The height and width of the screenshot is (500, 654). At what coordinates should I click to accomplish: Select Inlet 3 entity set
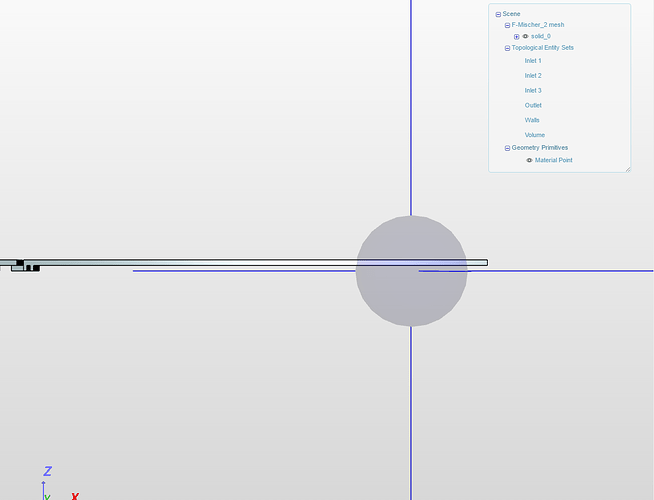click(x=533, y=90)
